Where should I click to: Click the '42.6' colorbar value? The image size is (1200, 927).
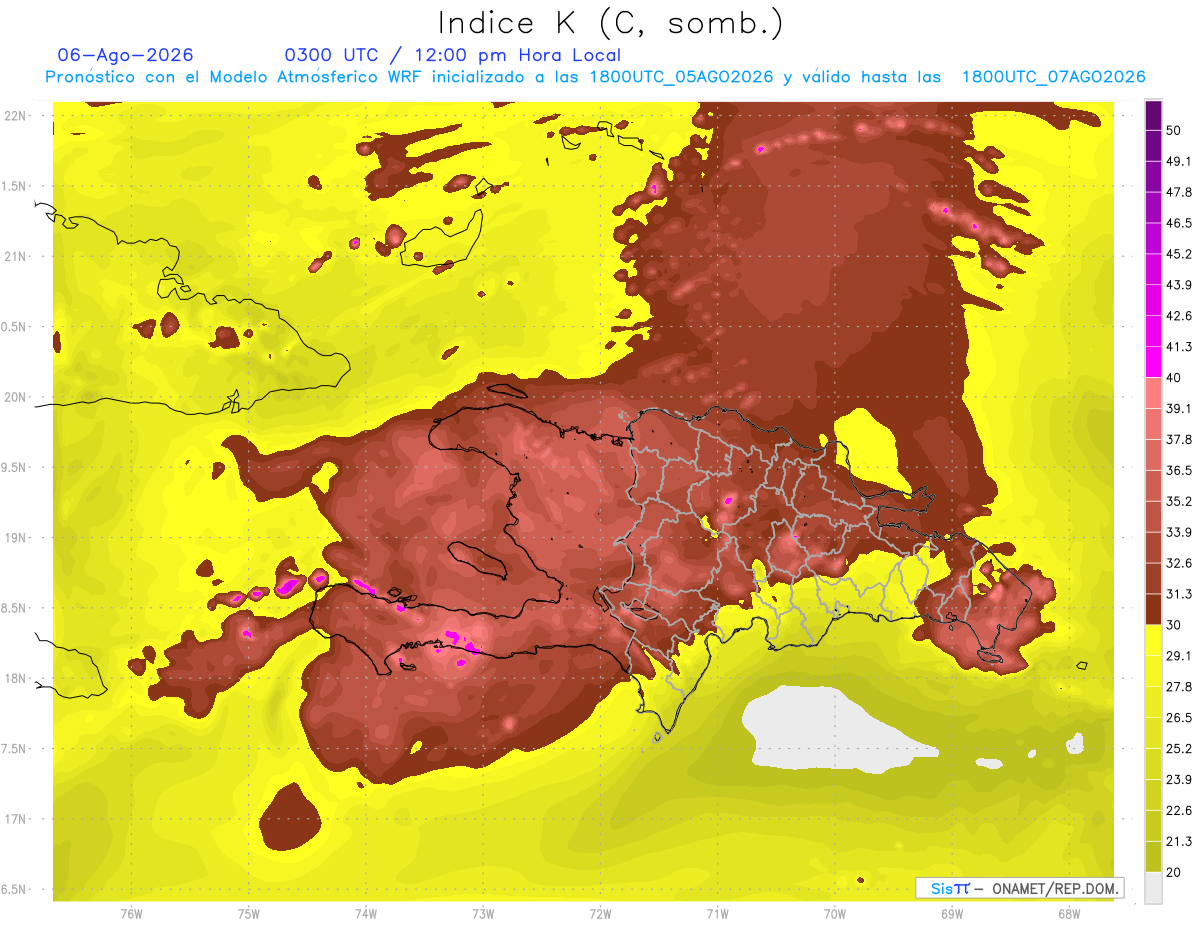[1179, 316]
